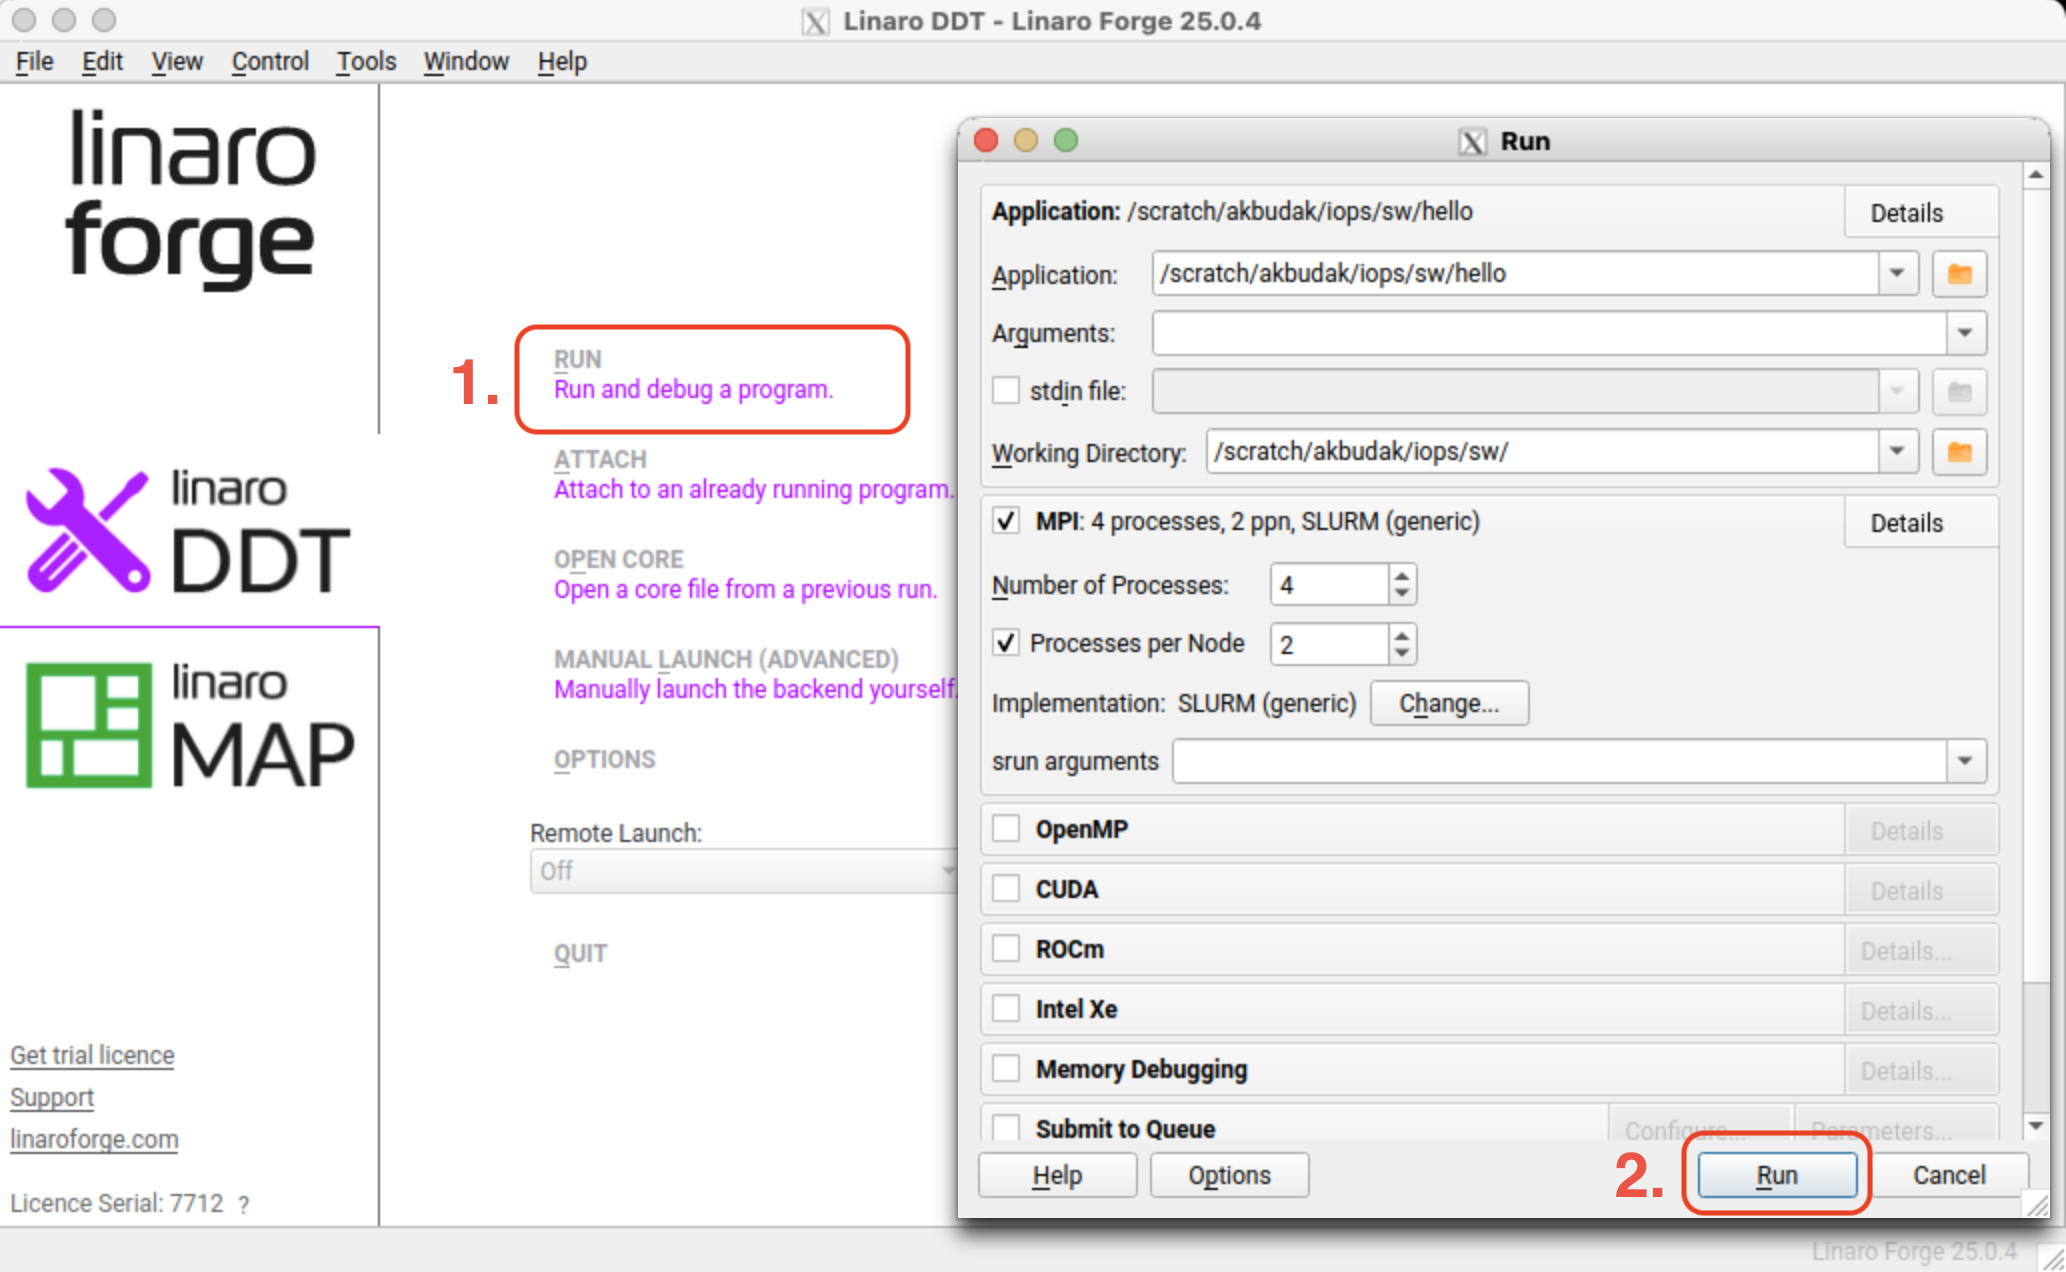Screen dimensions: 2066x1272
Task: Expand the Application path dropdown
Action: click(x=1896, y=274)
